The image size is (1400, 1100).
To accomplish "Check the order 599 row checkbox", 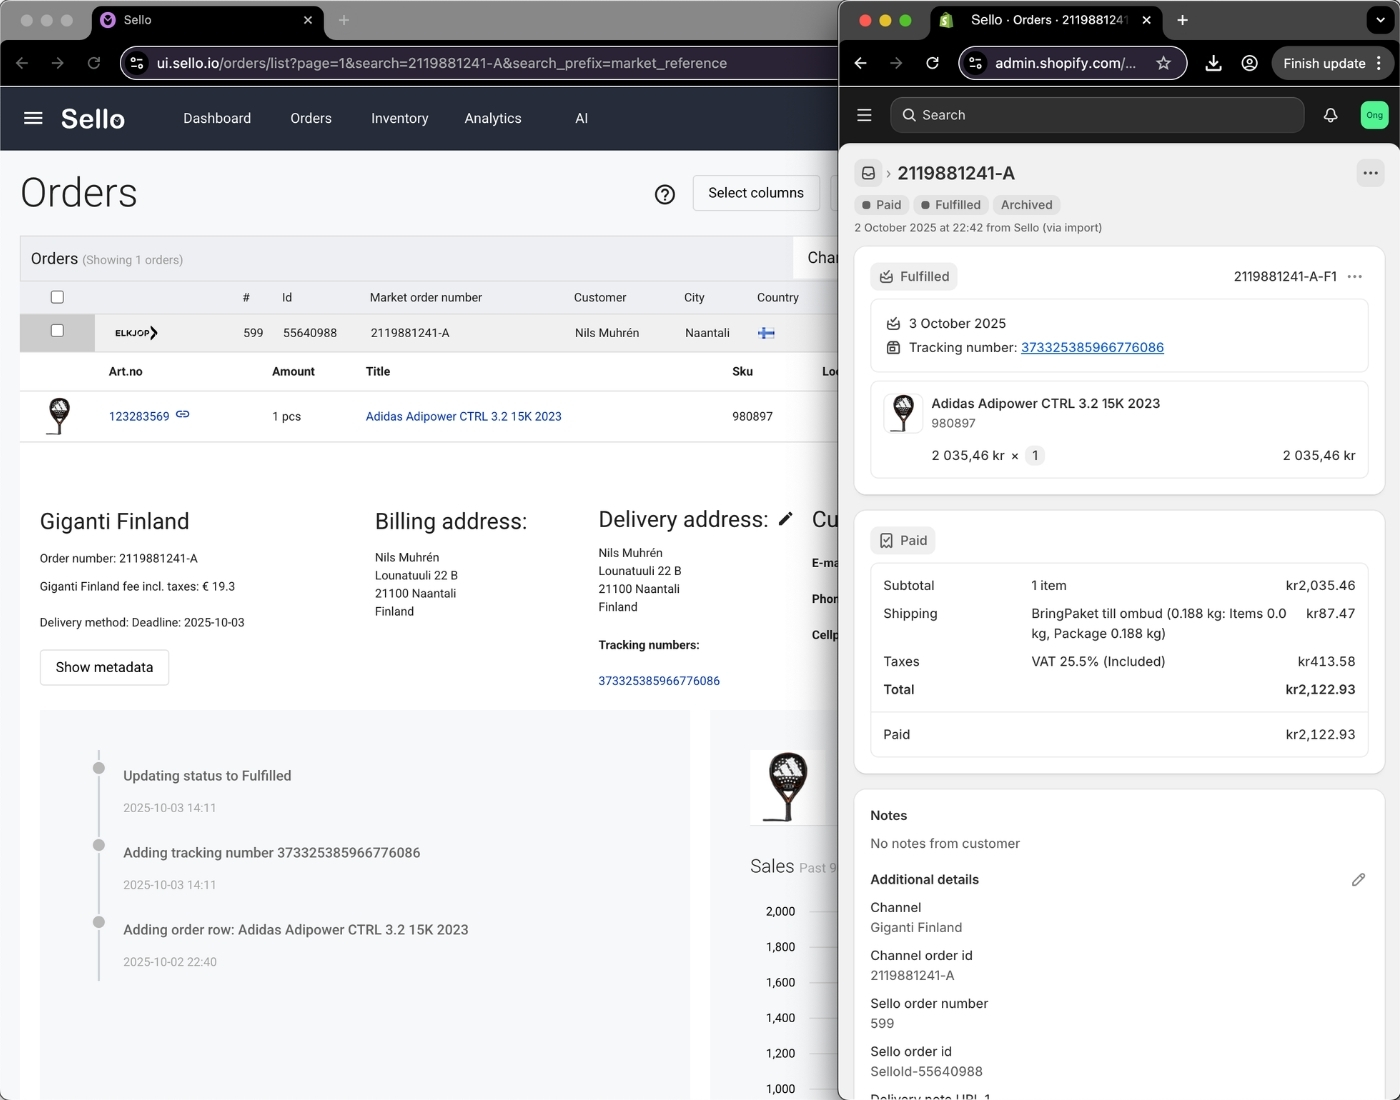I will 57,330.
